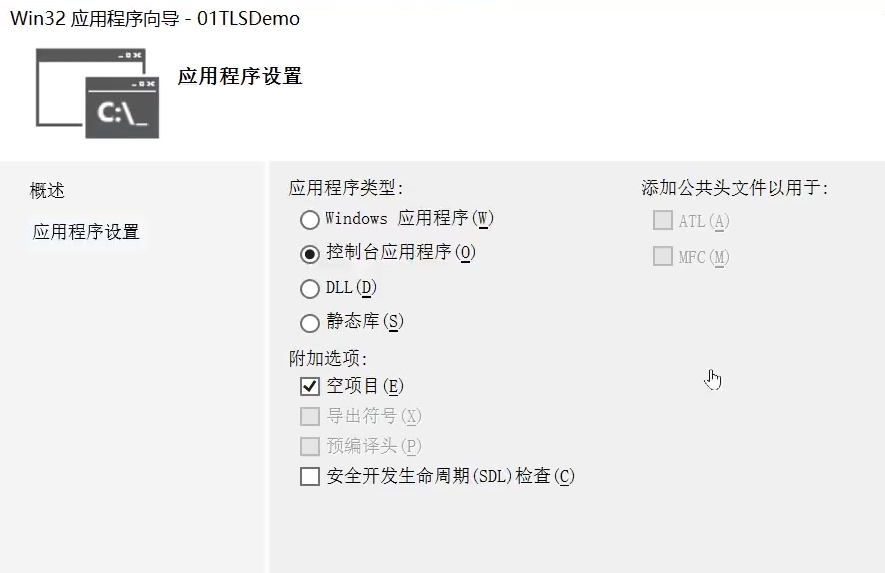
Task: Pick the 静态库 radio option
Action: 310,322
